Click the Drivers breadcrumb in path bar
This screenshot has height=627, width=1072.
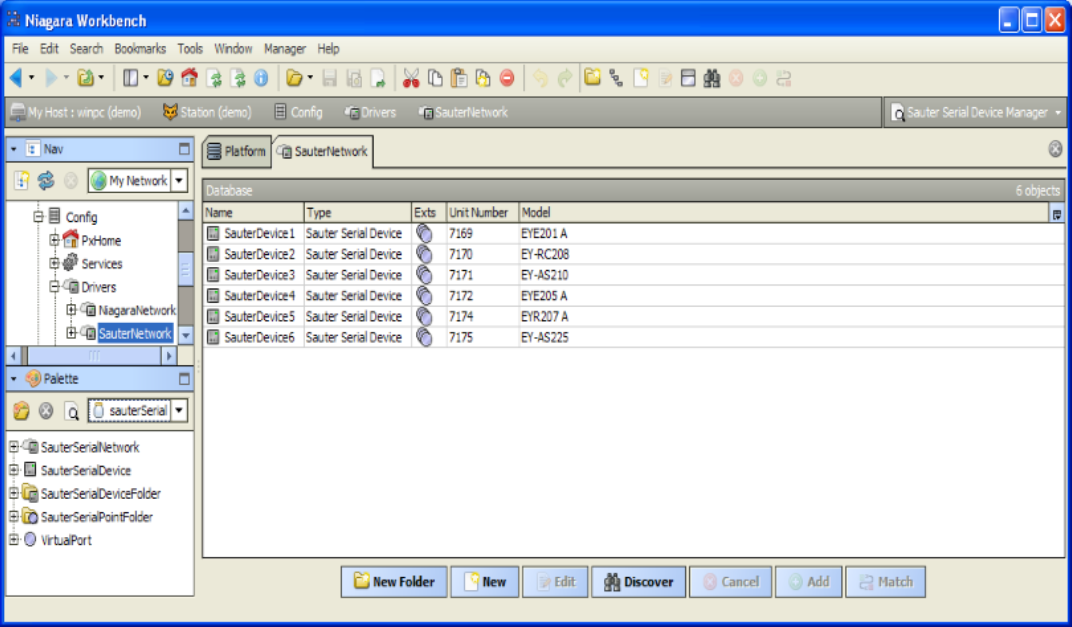click(371, 112)
